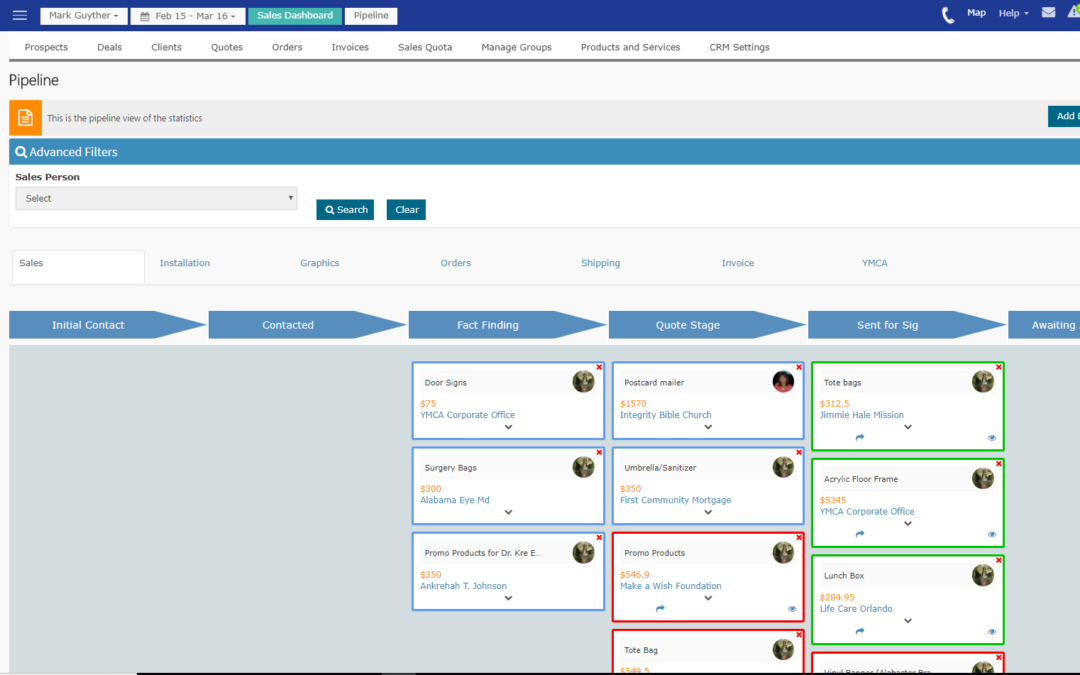This screenshot has height=675, width=1080.
Task: Click the phone call icon
Action: pyautogui.click(x=948, y=15)
